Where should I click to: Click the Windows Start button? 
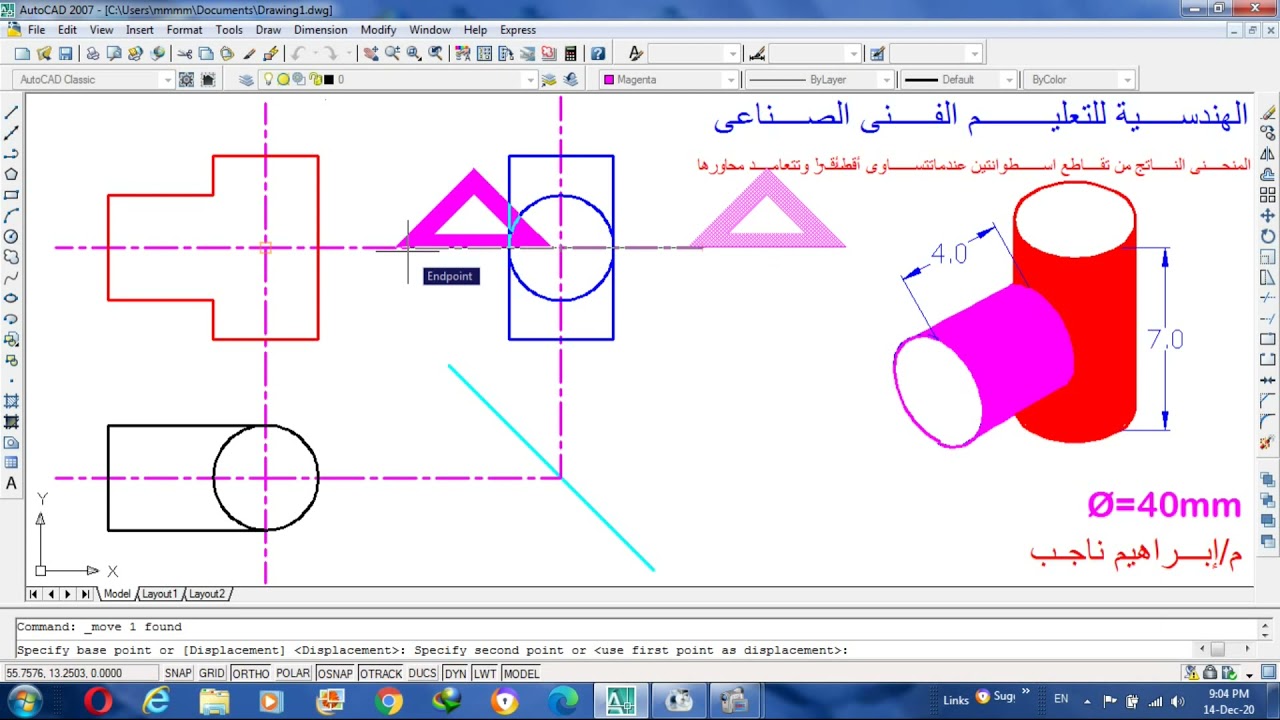click(24, 702)
